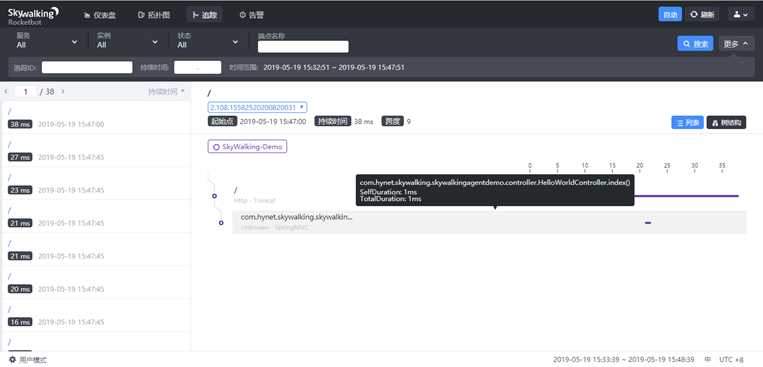Viewport: 763px width, 367px height.
Task: Open the trace ID 2.108.15582520200820031 dropdown
Action: pyautogui.click(x=257, y=107)
